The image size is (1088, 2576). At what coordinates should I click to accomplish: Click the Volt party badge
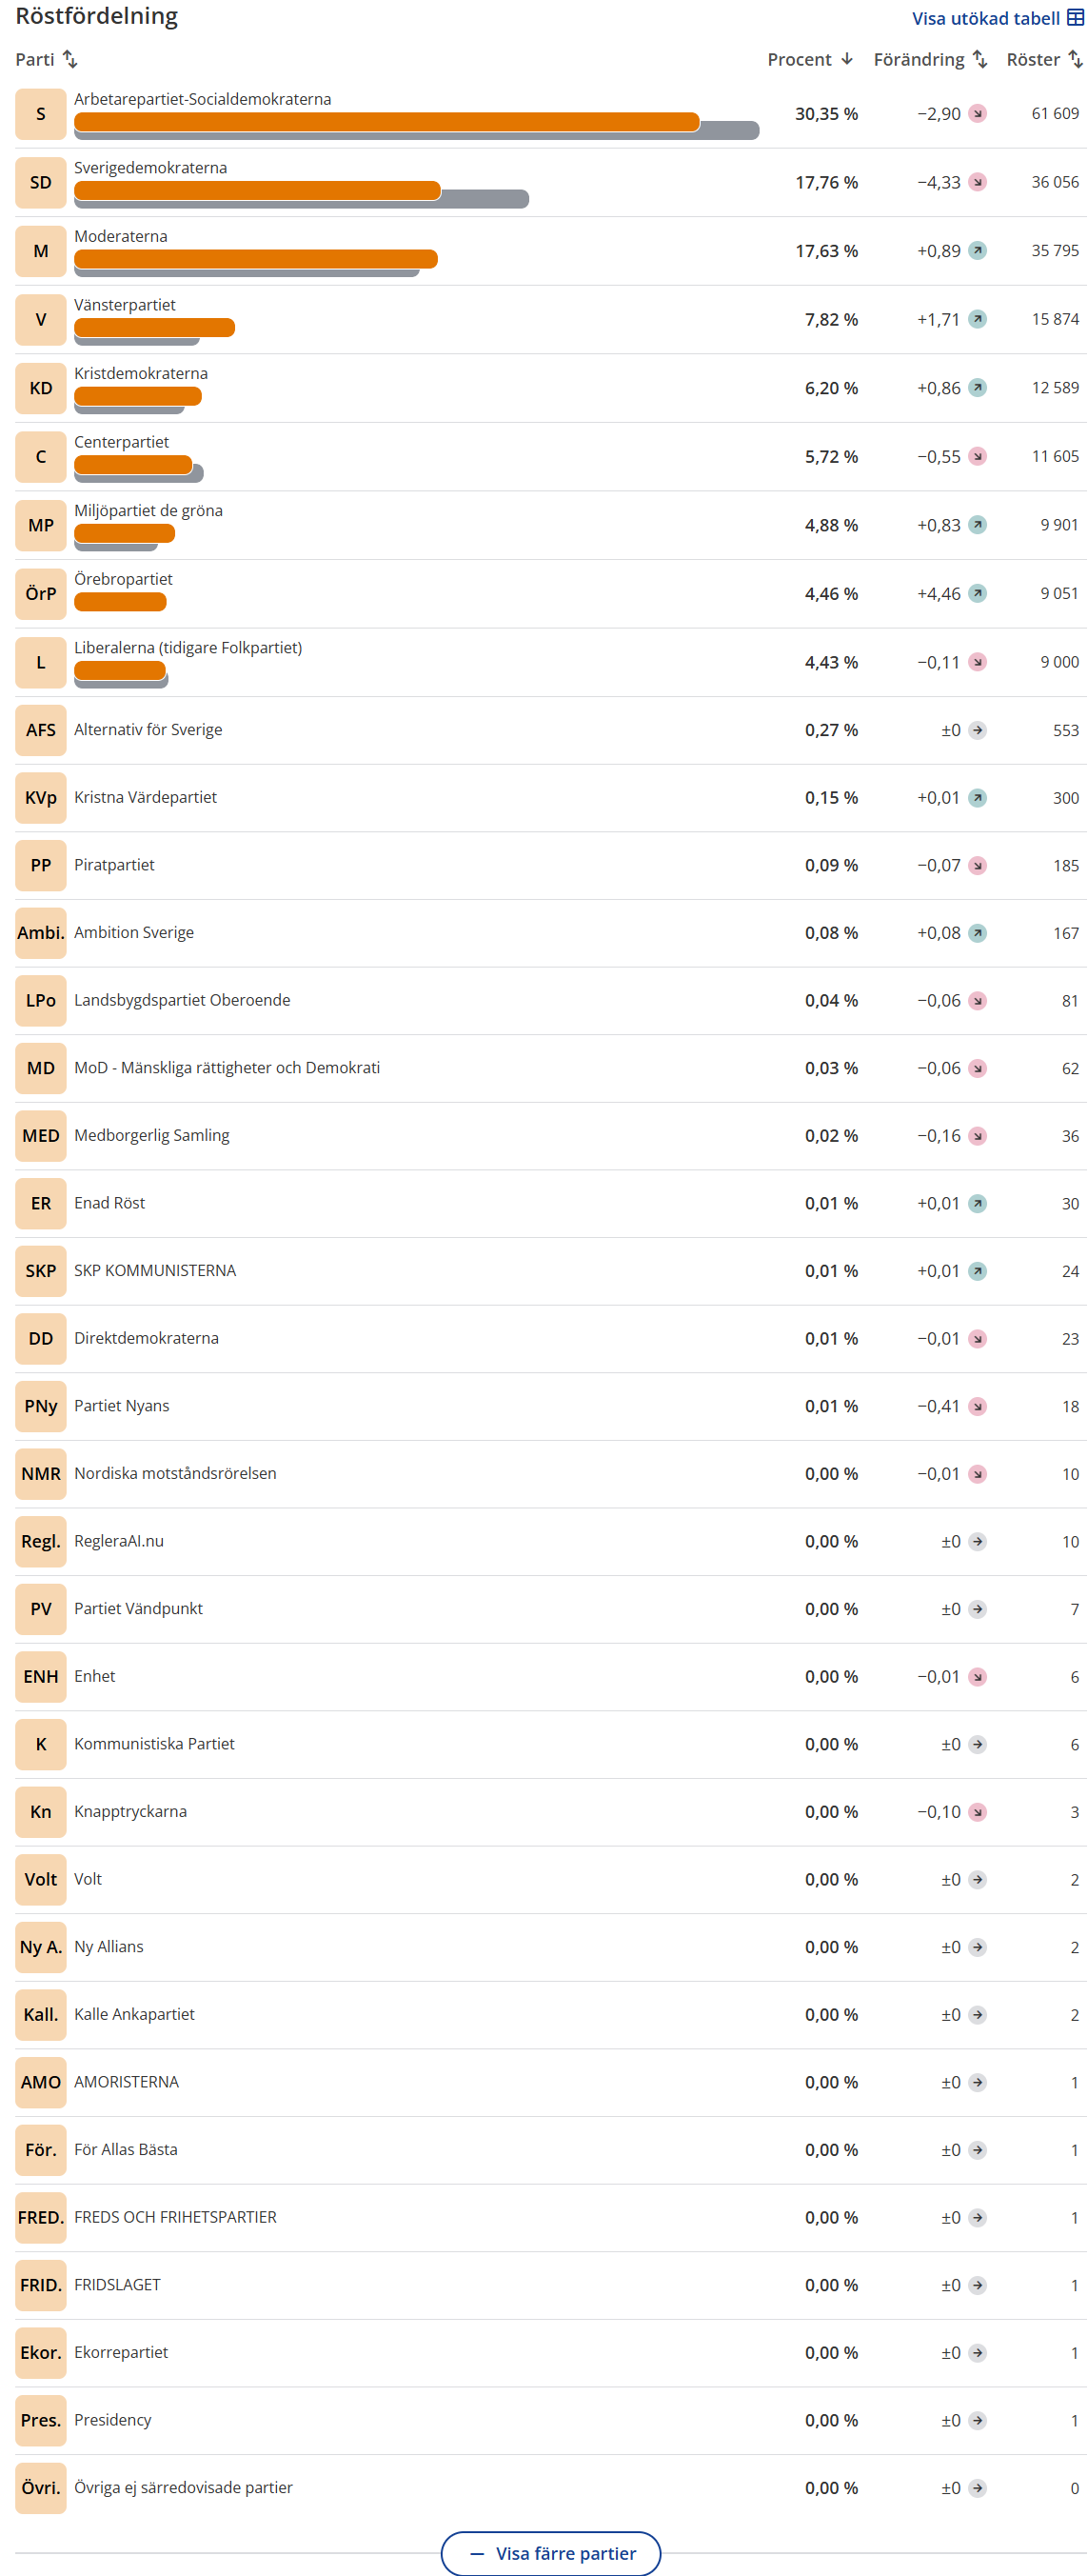tap(40, 1879)
